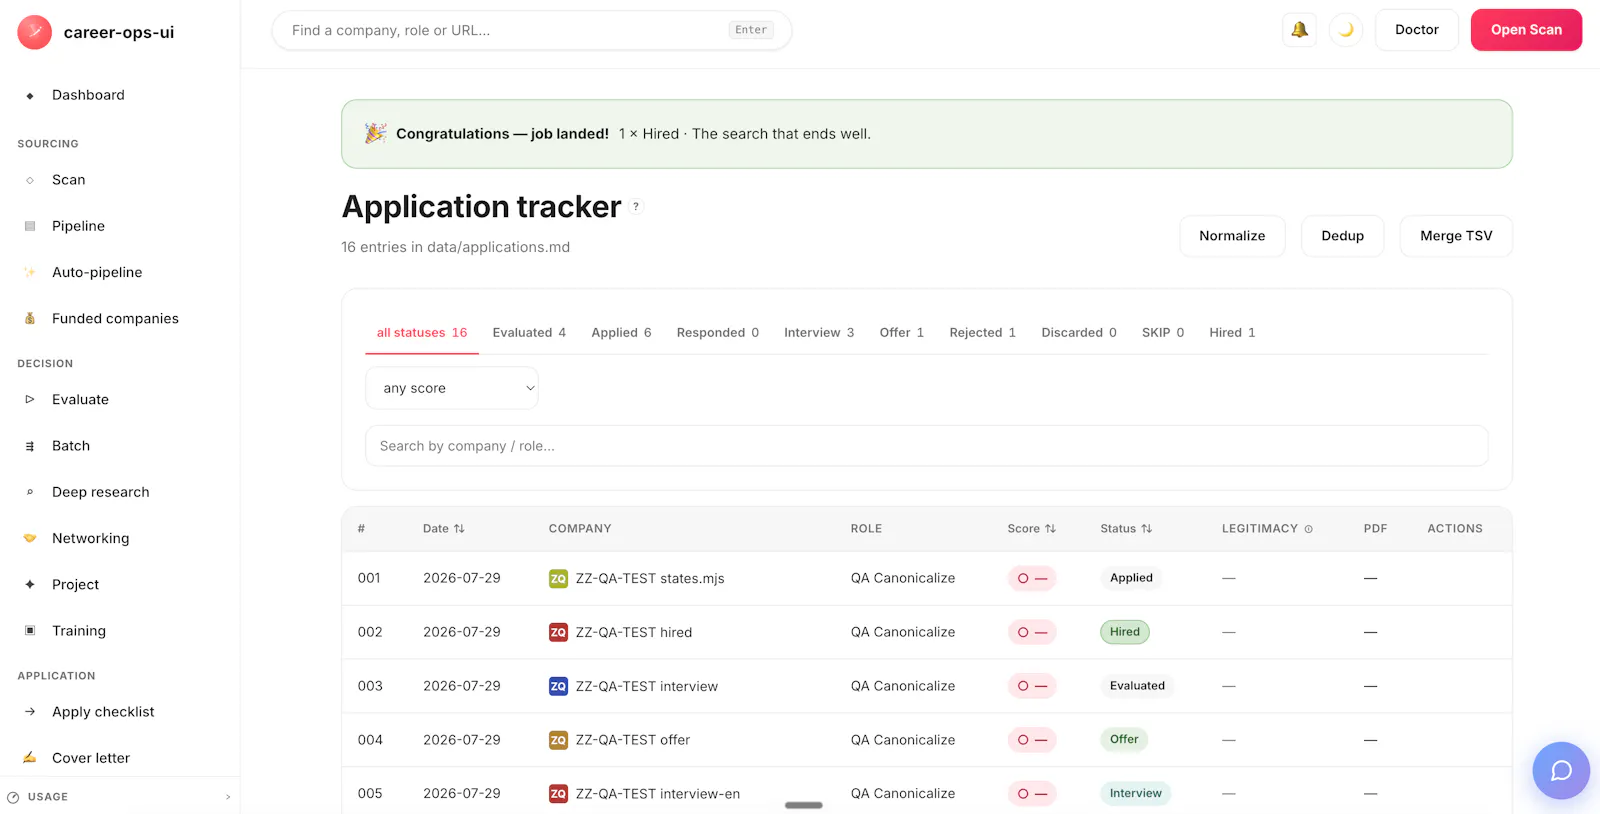The width and height of the screenshot is (1600, 814).
Task: Click the Dedup button
Action: 1342,236
